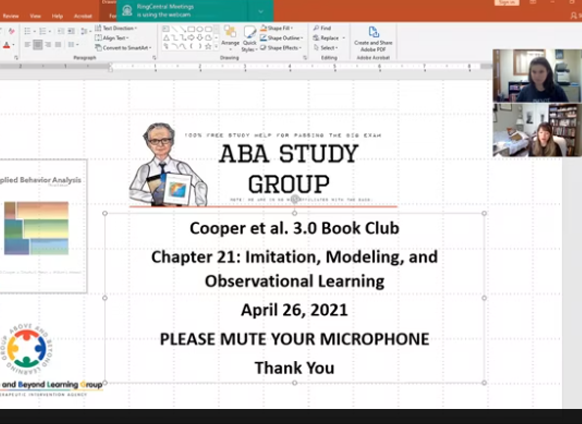Screen dimensions: 582x424
Task: Open the Font Color dropdown arrow
Action: coord(14,45)
